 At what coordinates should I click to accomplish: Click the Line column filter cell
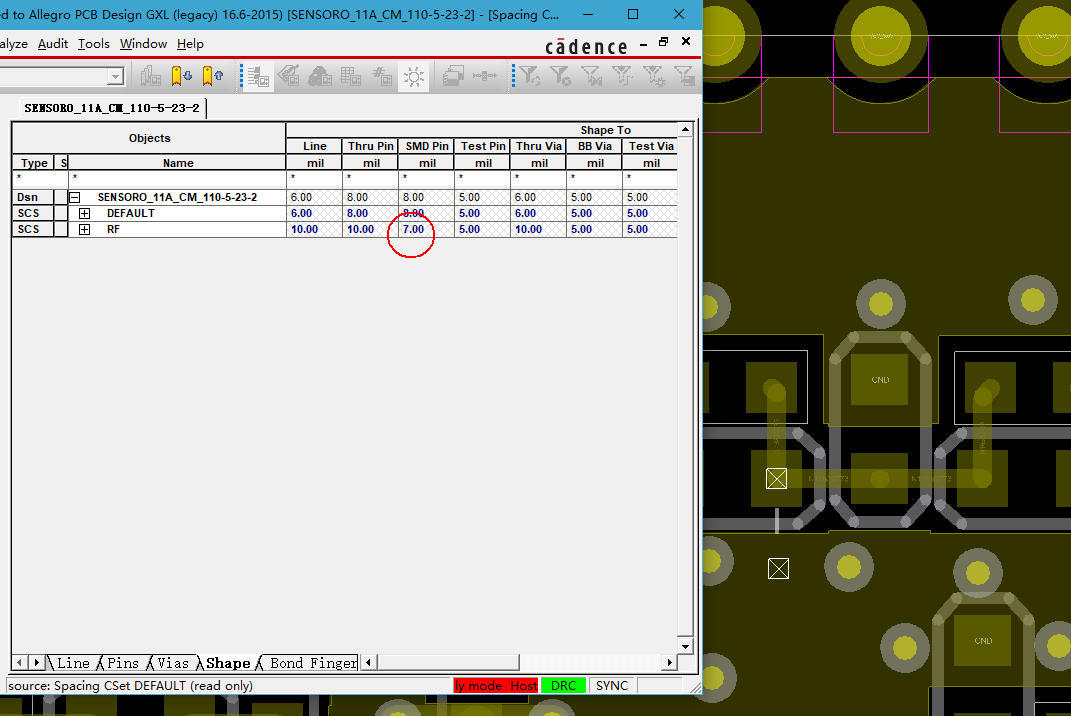click(314, 179)
